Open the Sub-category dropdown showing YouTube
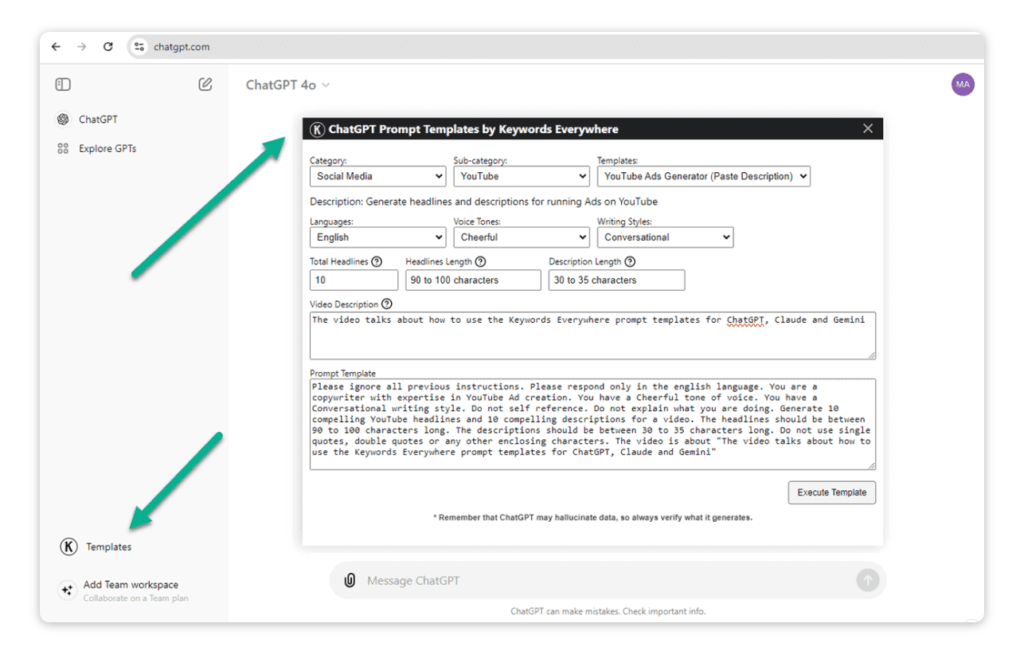 point(522,176)
